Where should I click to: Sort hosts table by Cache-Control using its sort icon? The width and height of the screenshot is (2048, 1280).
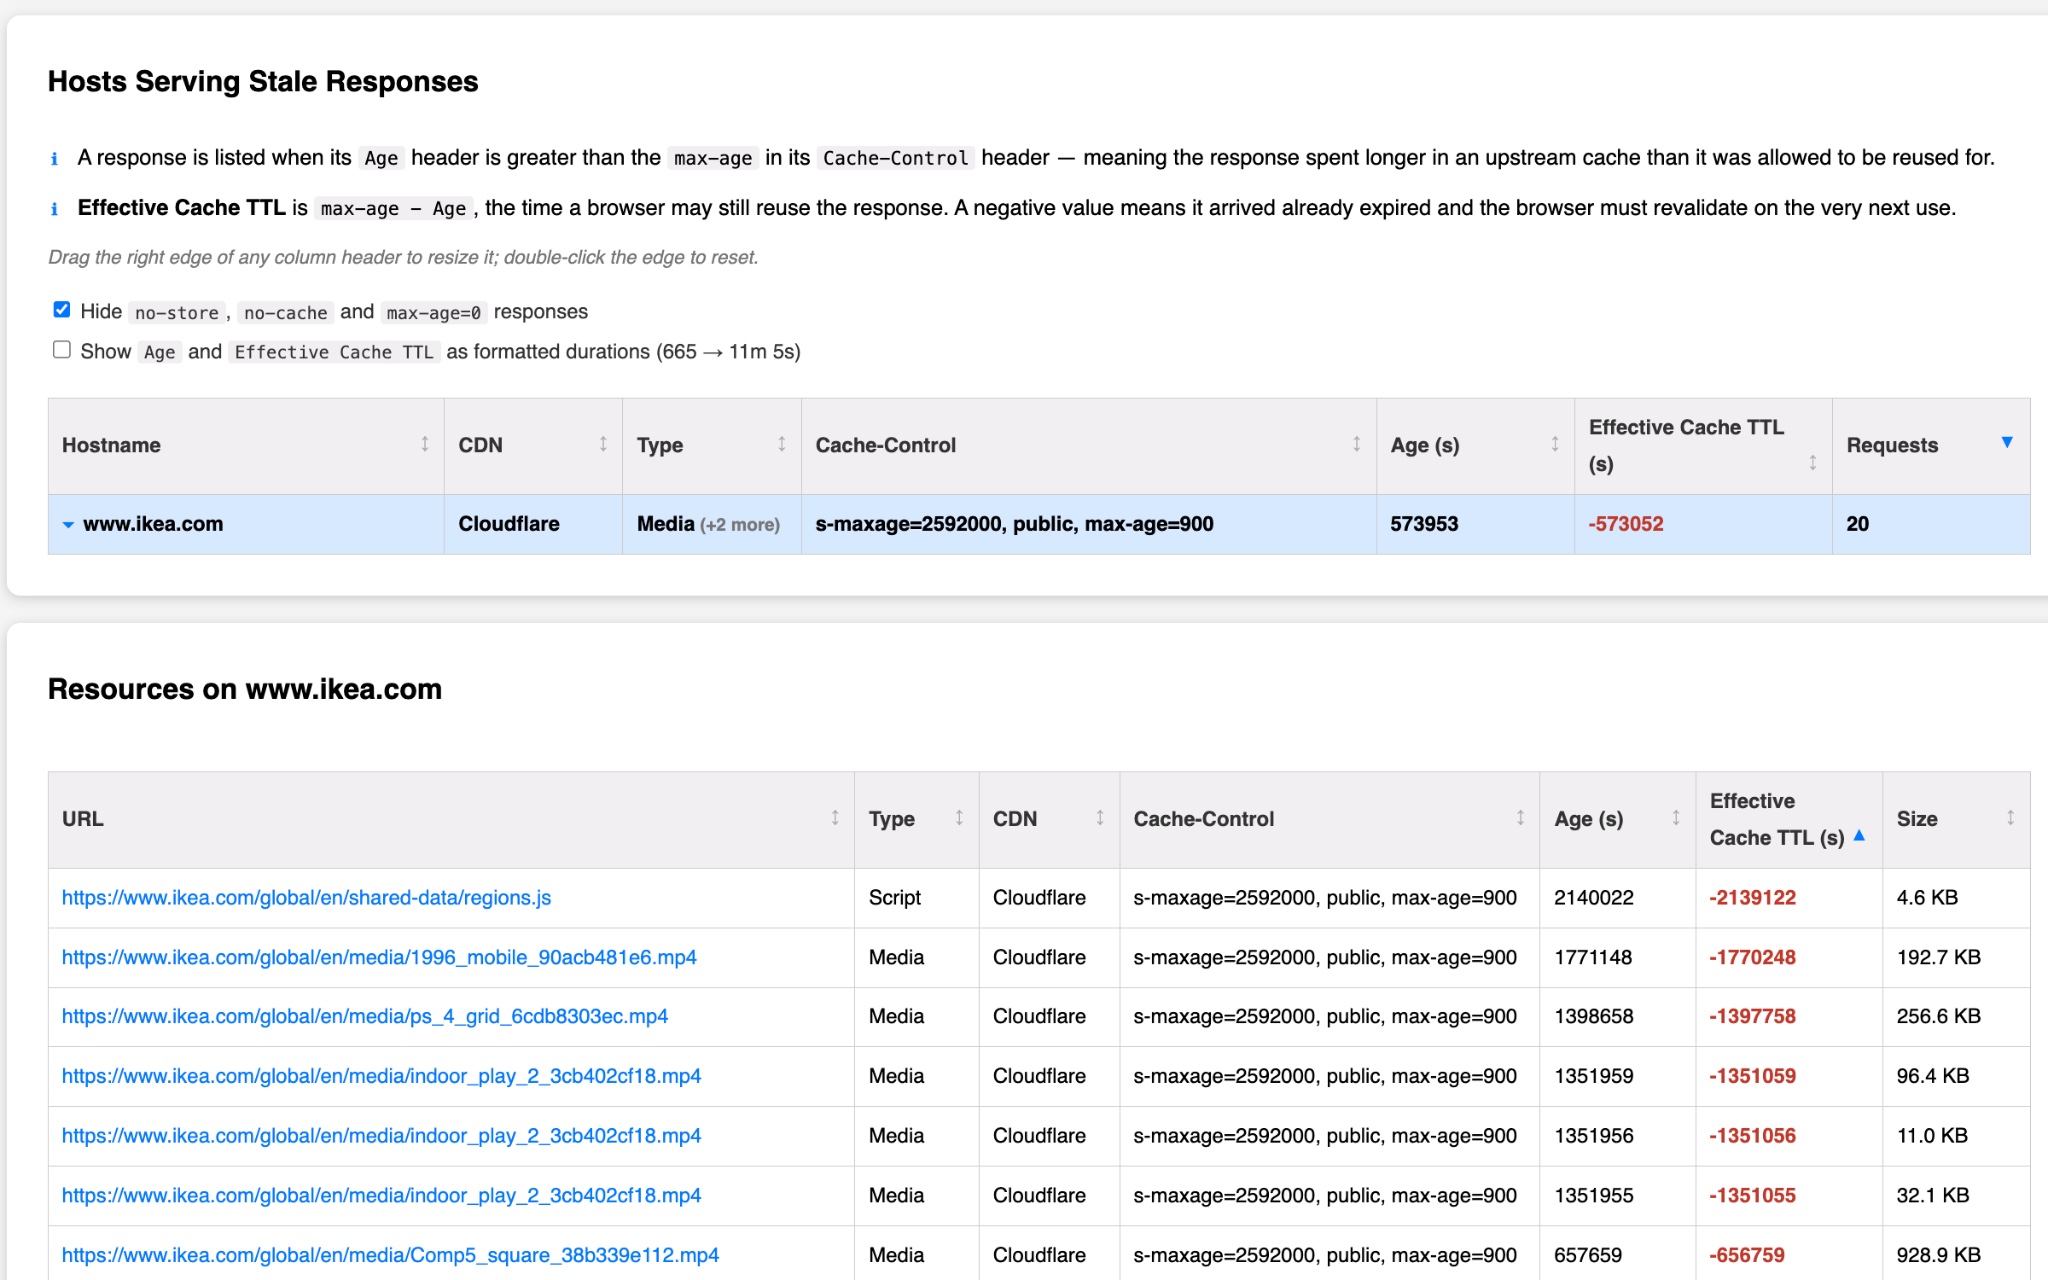coord(1357,444)
